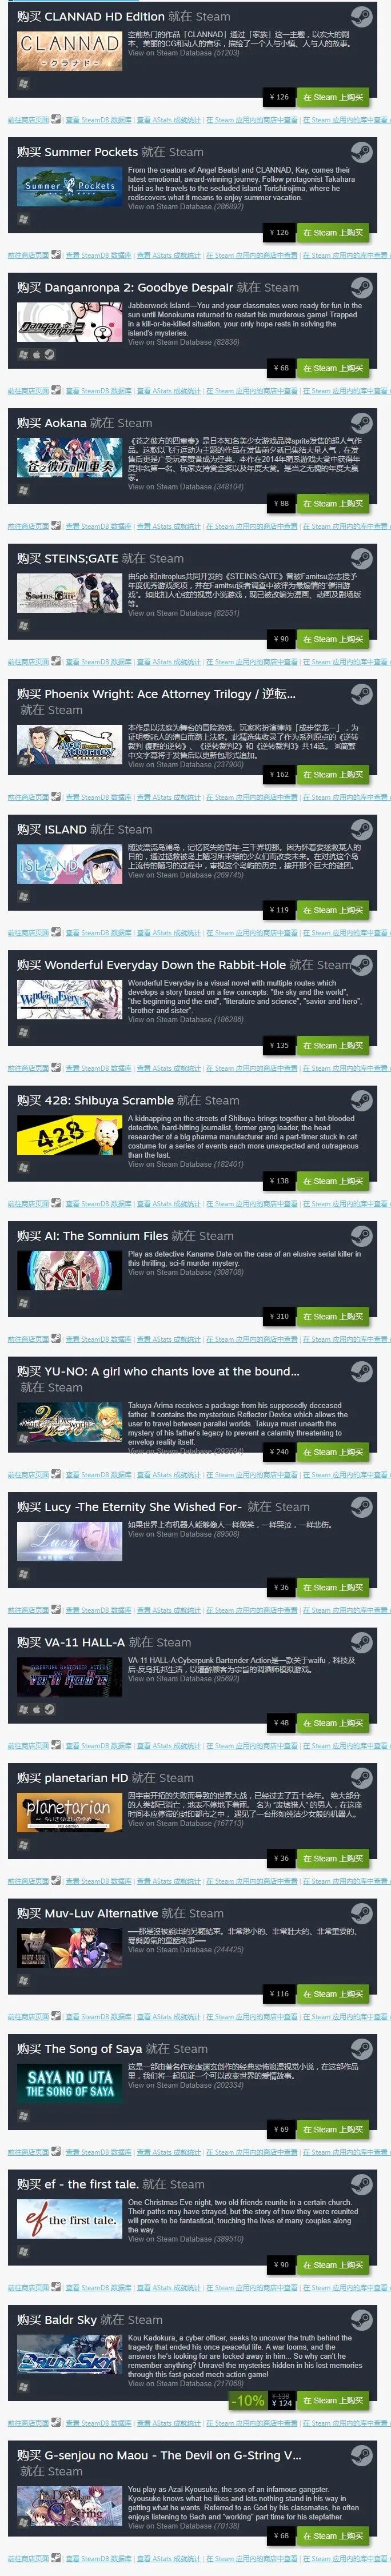Click the Steam logo in Summer Pockets widget

[362, 153]
